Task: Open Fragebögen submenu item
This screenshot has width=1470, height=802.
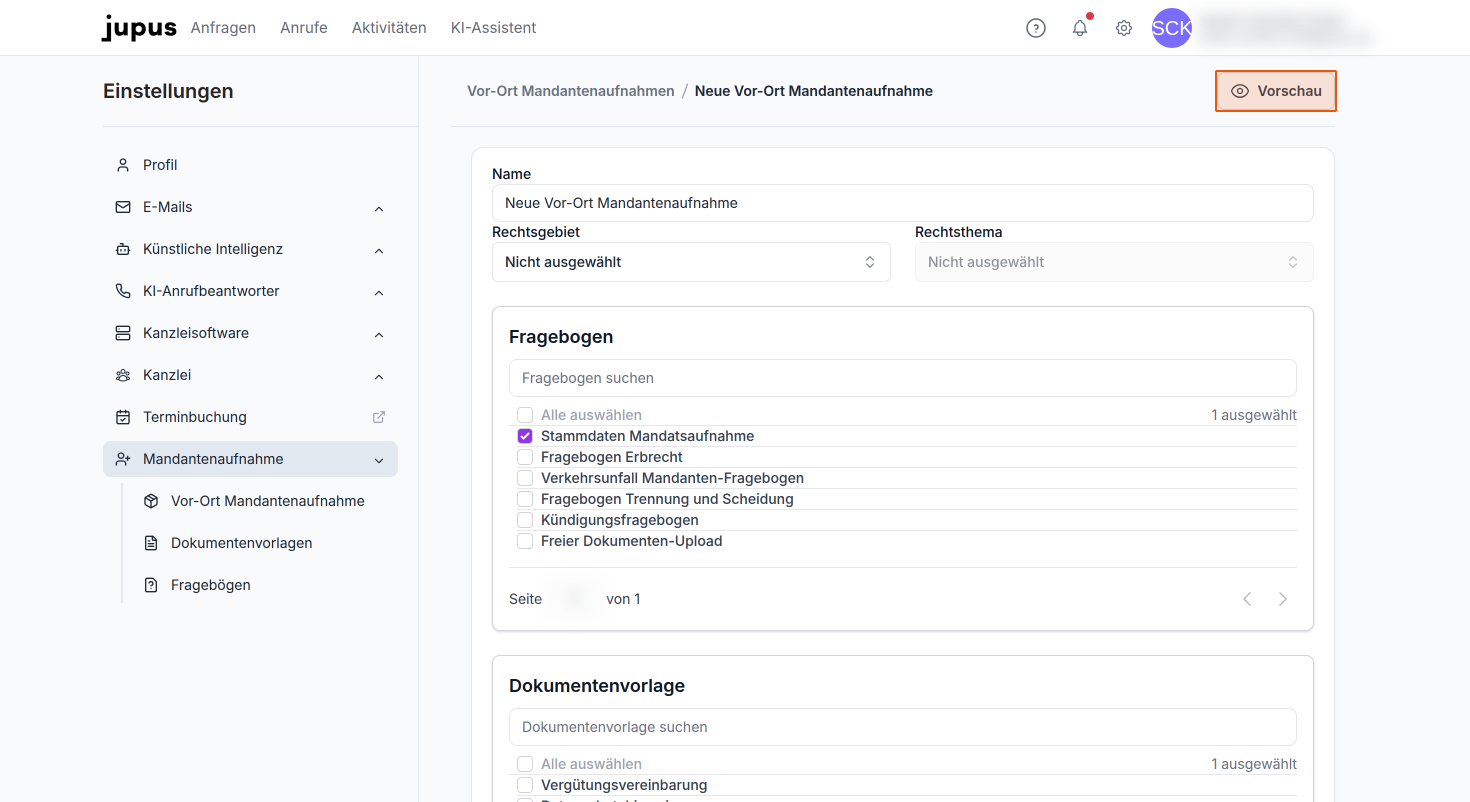Action: click(211, 585)
